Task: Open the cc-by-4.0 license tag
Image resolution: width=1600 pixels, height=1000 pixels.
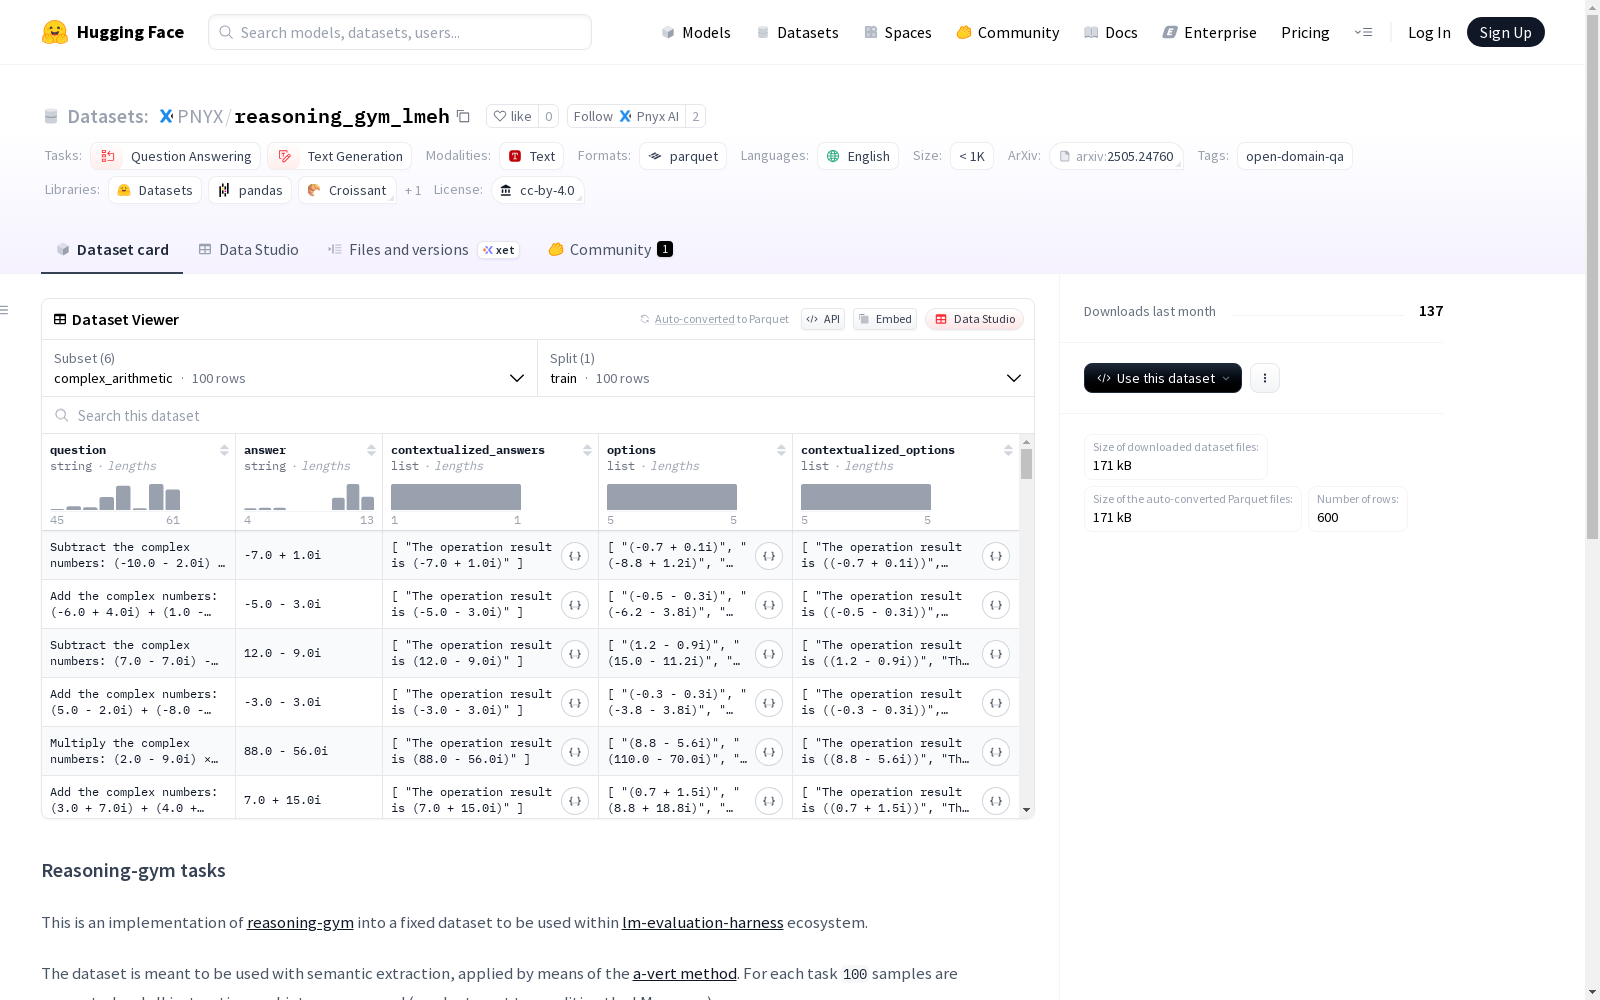Action: 538,190
